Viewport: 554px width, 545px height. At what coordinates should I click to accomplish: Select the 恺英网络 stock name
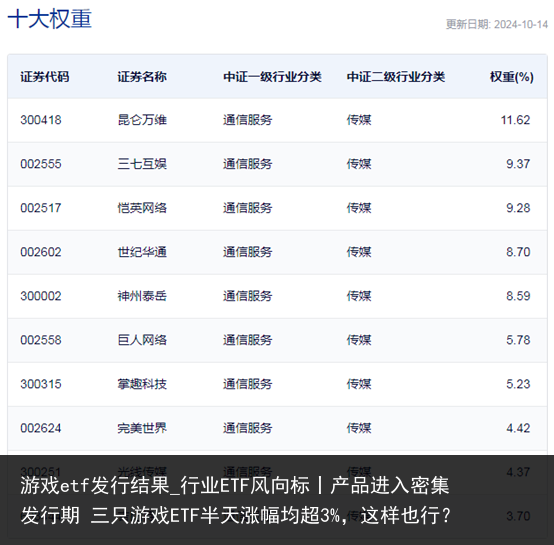click(142, 208)
